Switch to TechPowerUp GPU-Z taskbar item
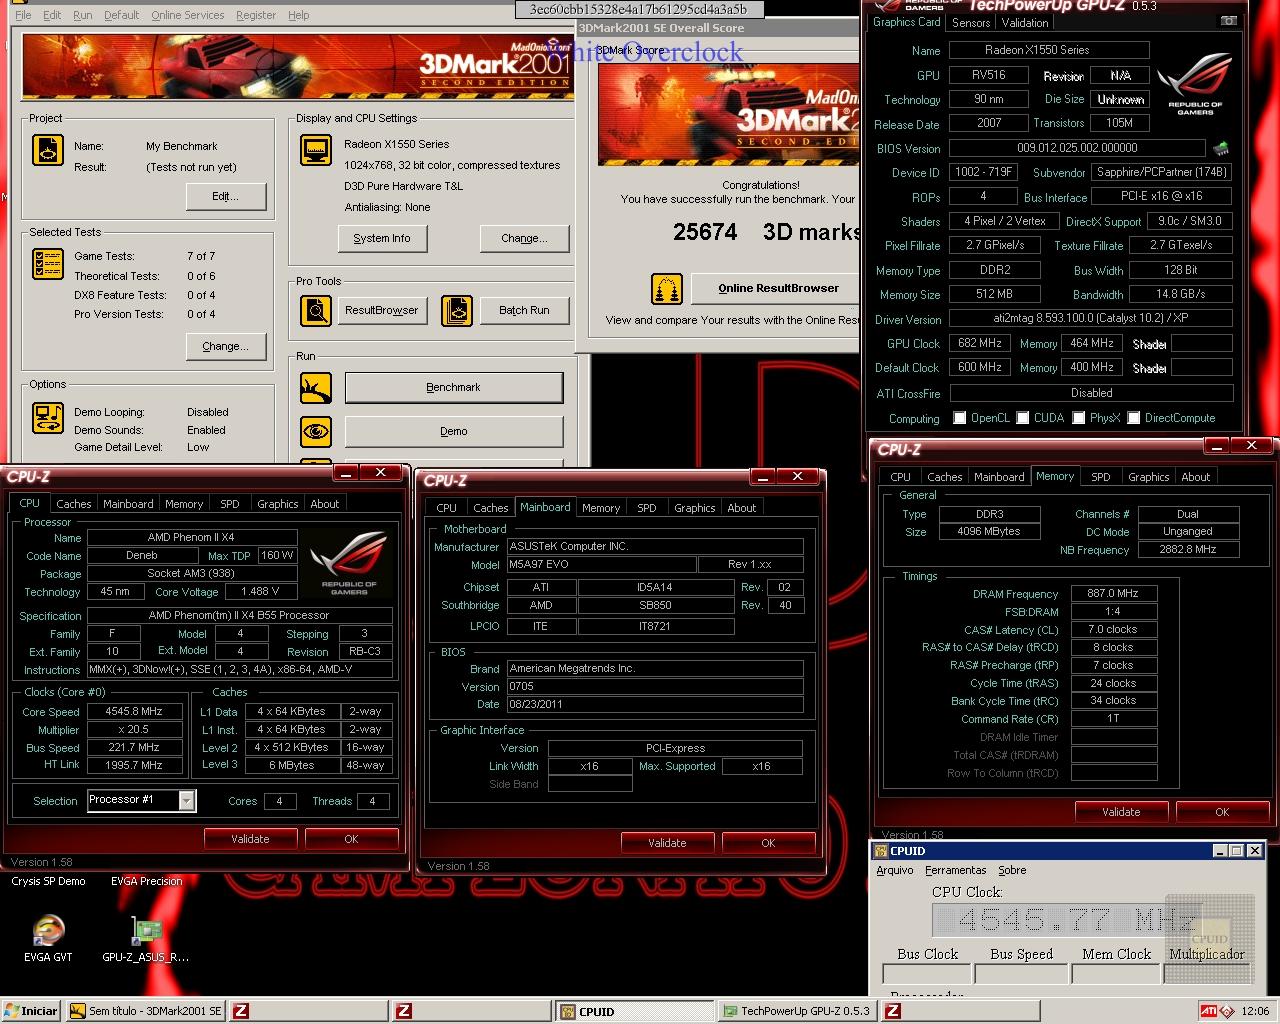Screen dimensions: 1280x1024 (x=797, y=1011)
